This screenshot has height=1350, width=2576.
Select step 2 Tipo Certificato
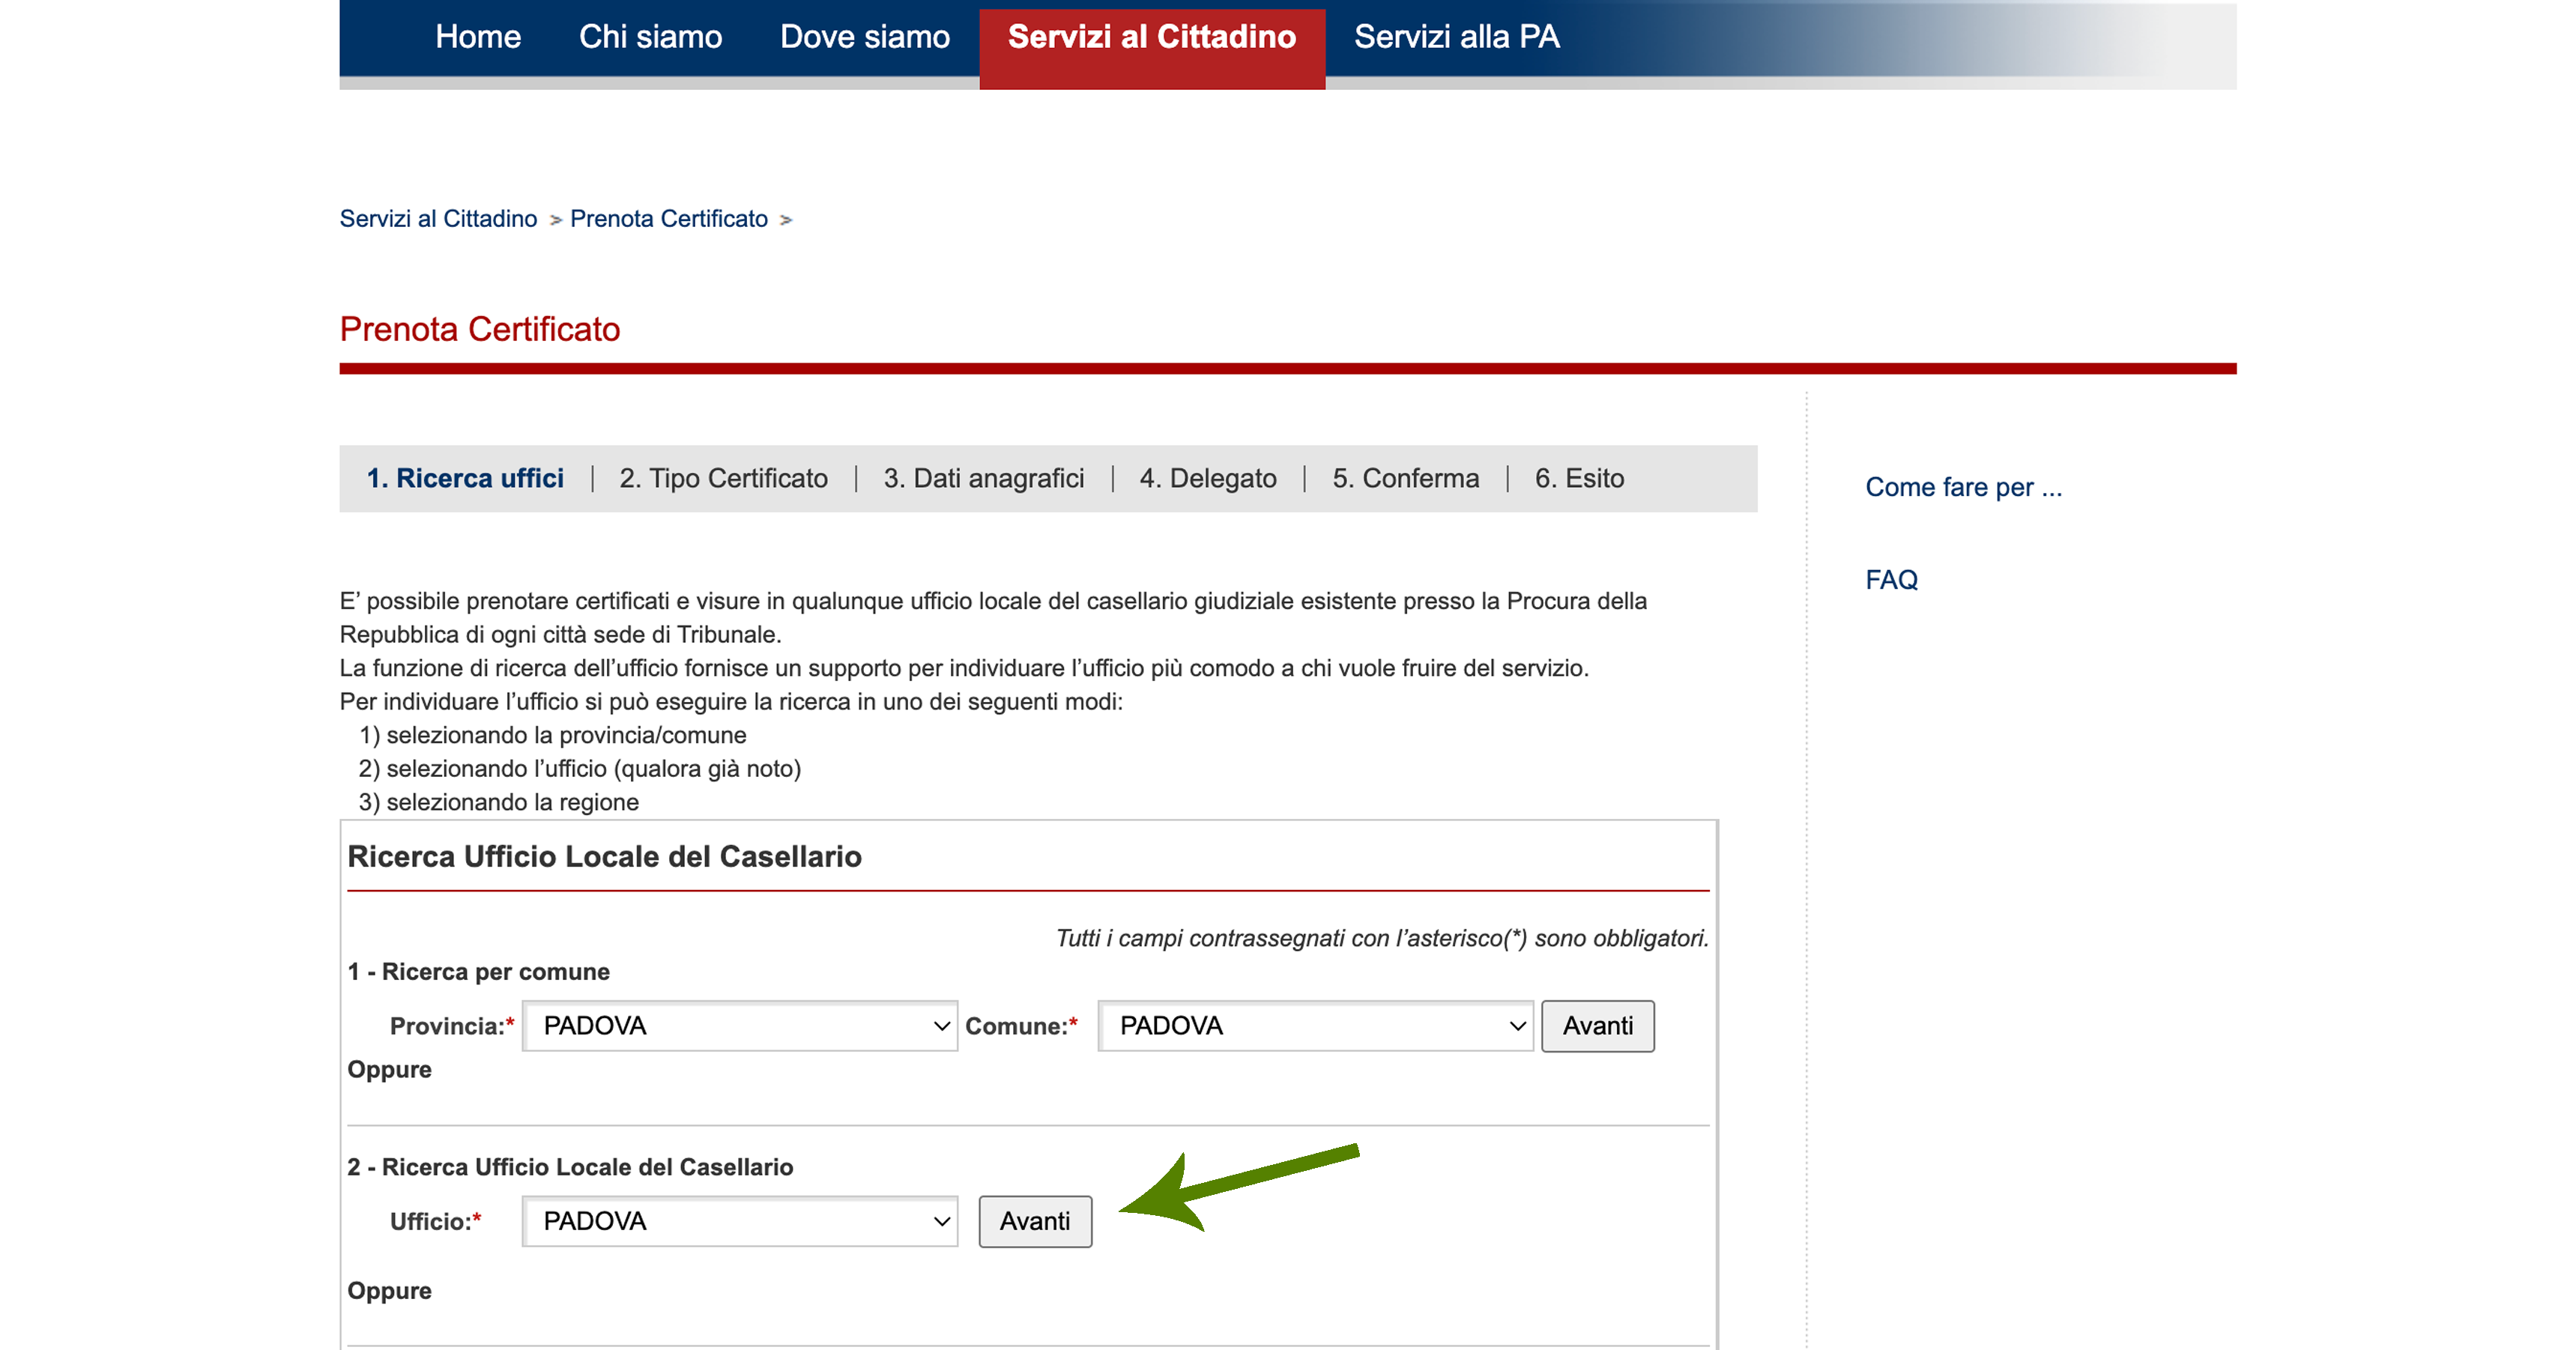(723, 478)
